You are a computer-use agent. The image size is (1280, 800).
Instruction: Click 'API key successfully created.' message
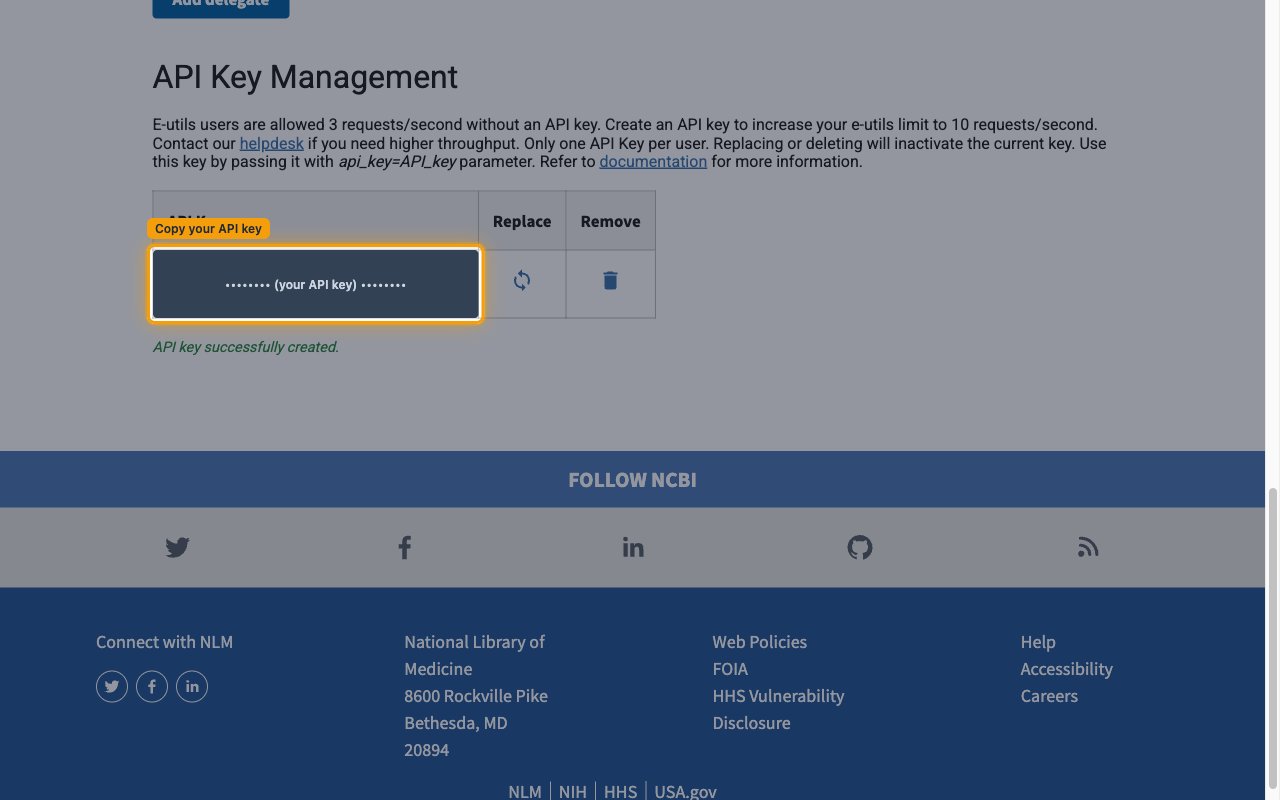tap(246, 347)
